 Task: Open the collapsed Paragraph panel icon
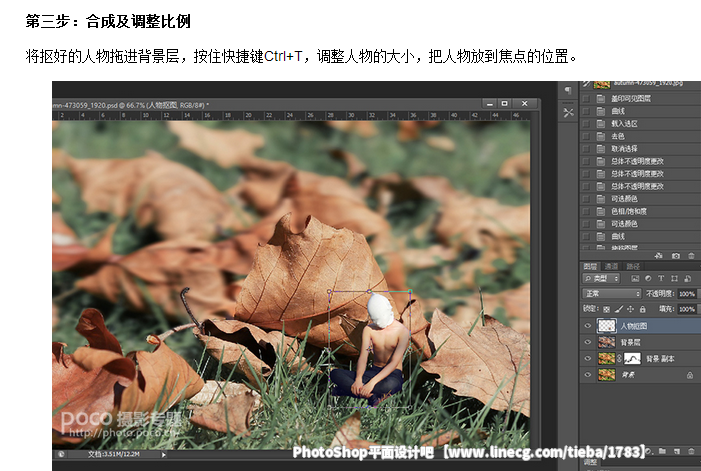point(568,91)
